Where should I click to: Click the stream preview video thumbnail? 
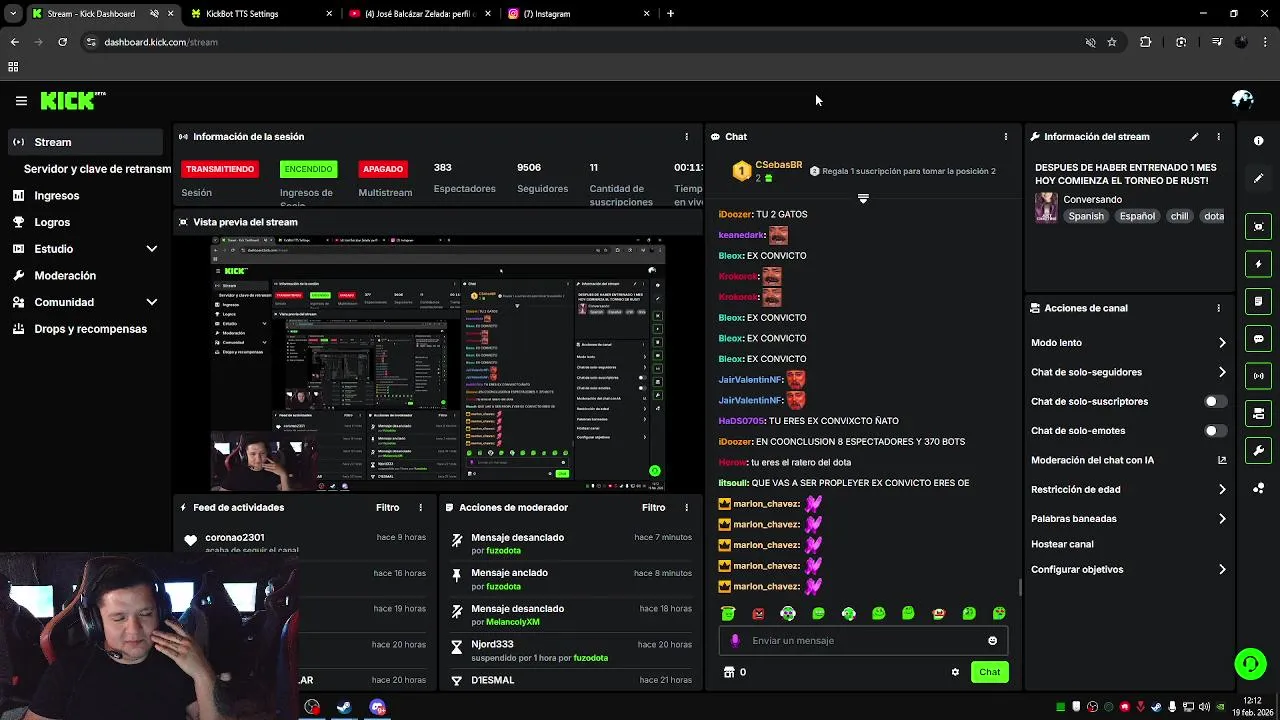coord(439,364)
